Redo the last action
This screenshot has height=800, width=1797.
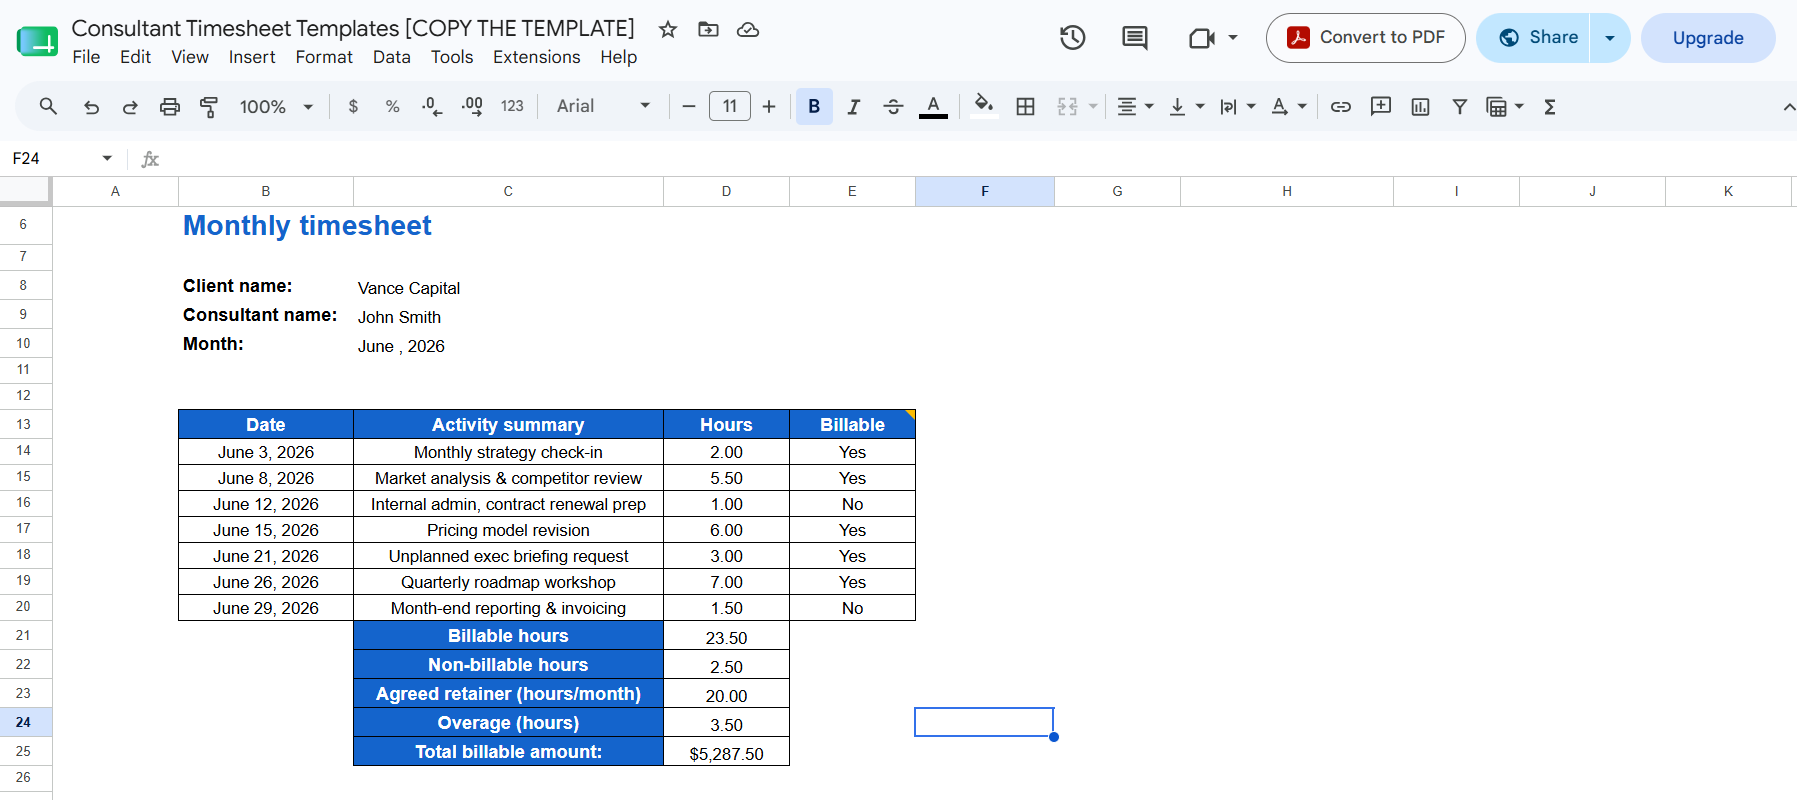tap(130, 106)
